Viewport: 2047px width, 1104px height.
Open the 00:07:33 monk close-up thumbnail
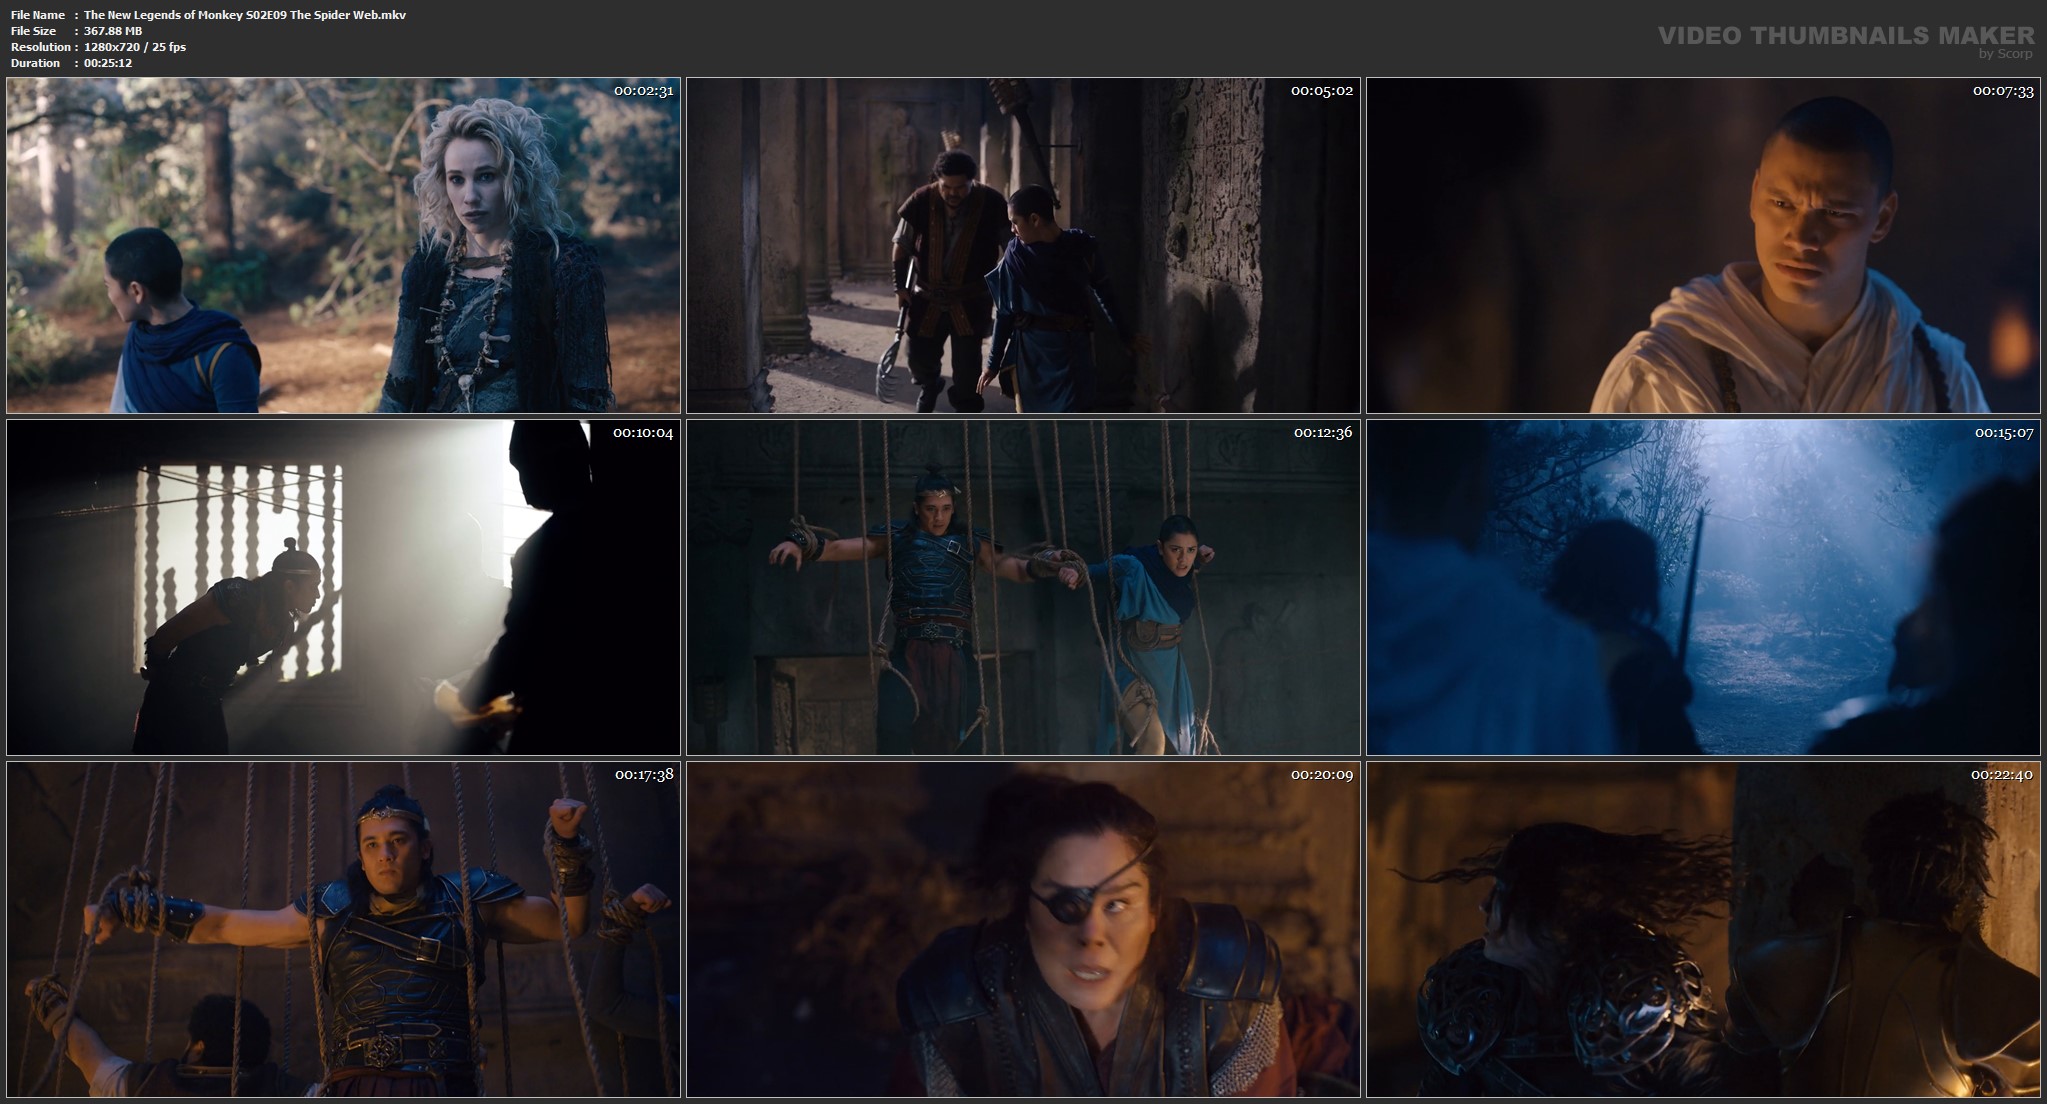click(x=1703, y=246)
